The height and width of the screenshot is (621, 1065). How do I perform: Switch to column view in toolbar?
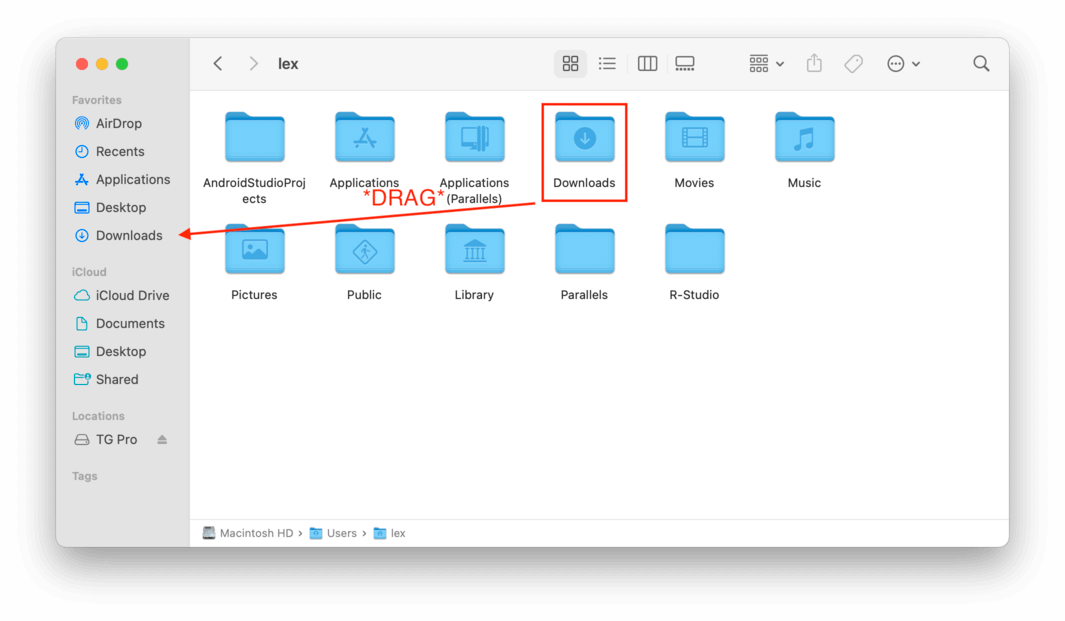click(647, 64)
